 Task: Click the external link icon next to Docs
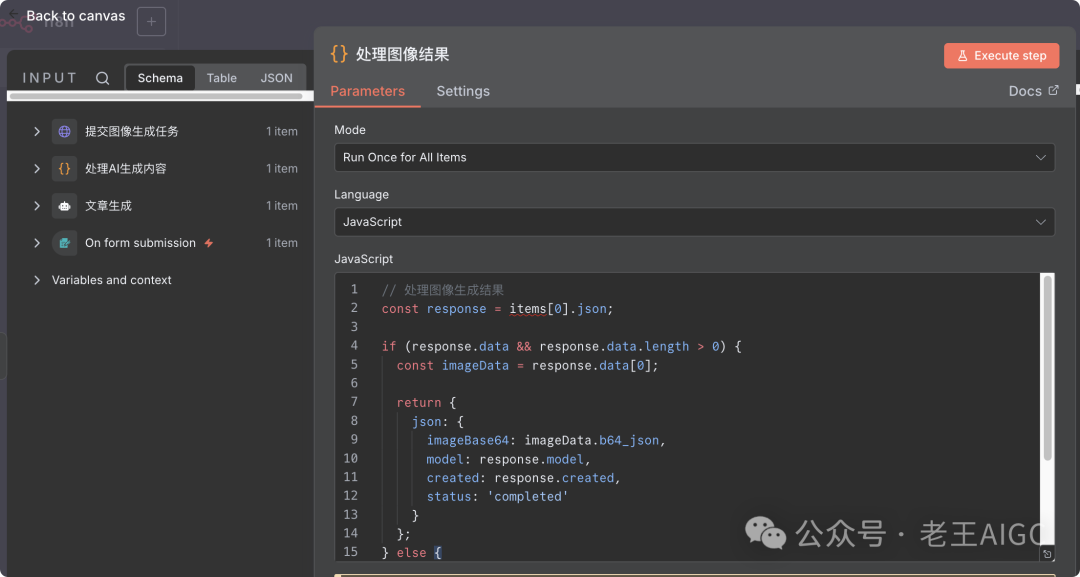1053,90
